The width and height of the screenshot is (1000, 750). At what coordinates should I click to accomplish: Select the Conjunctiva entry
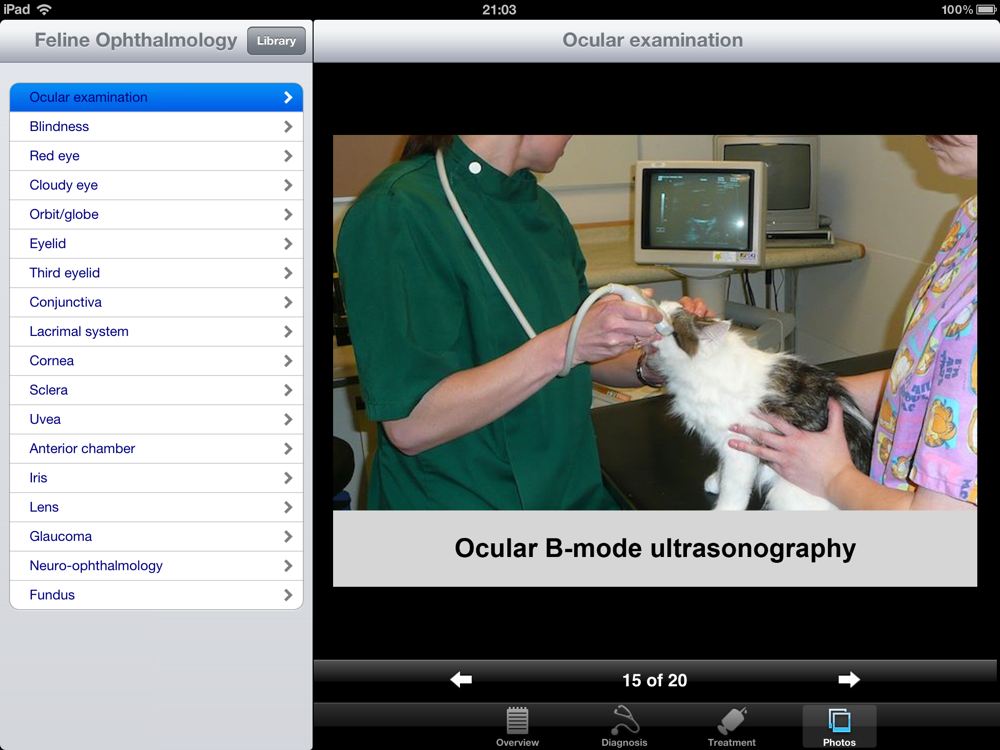[156, 302]
